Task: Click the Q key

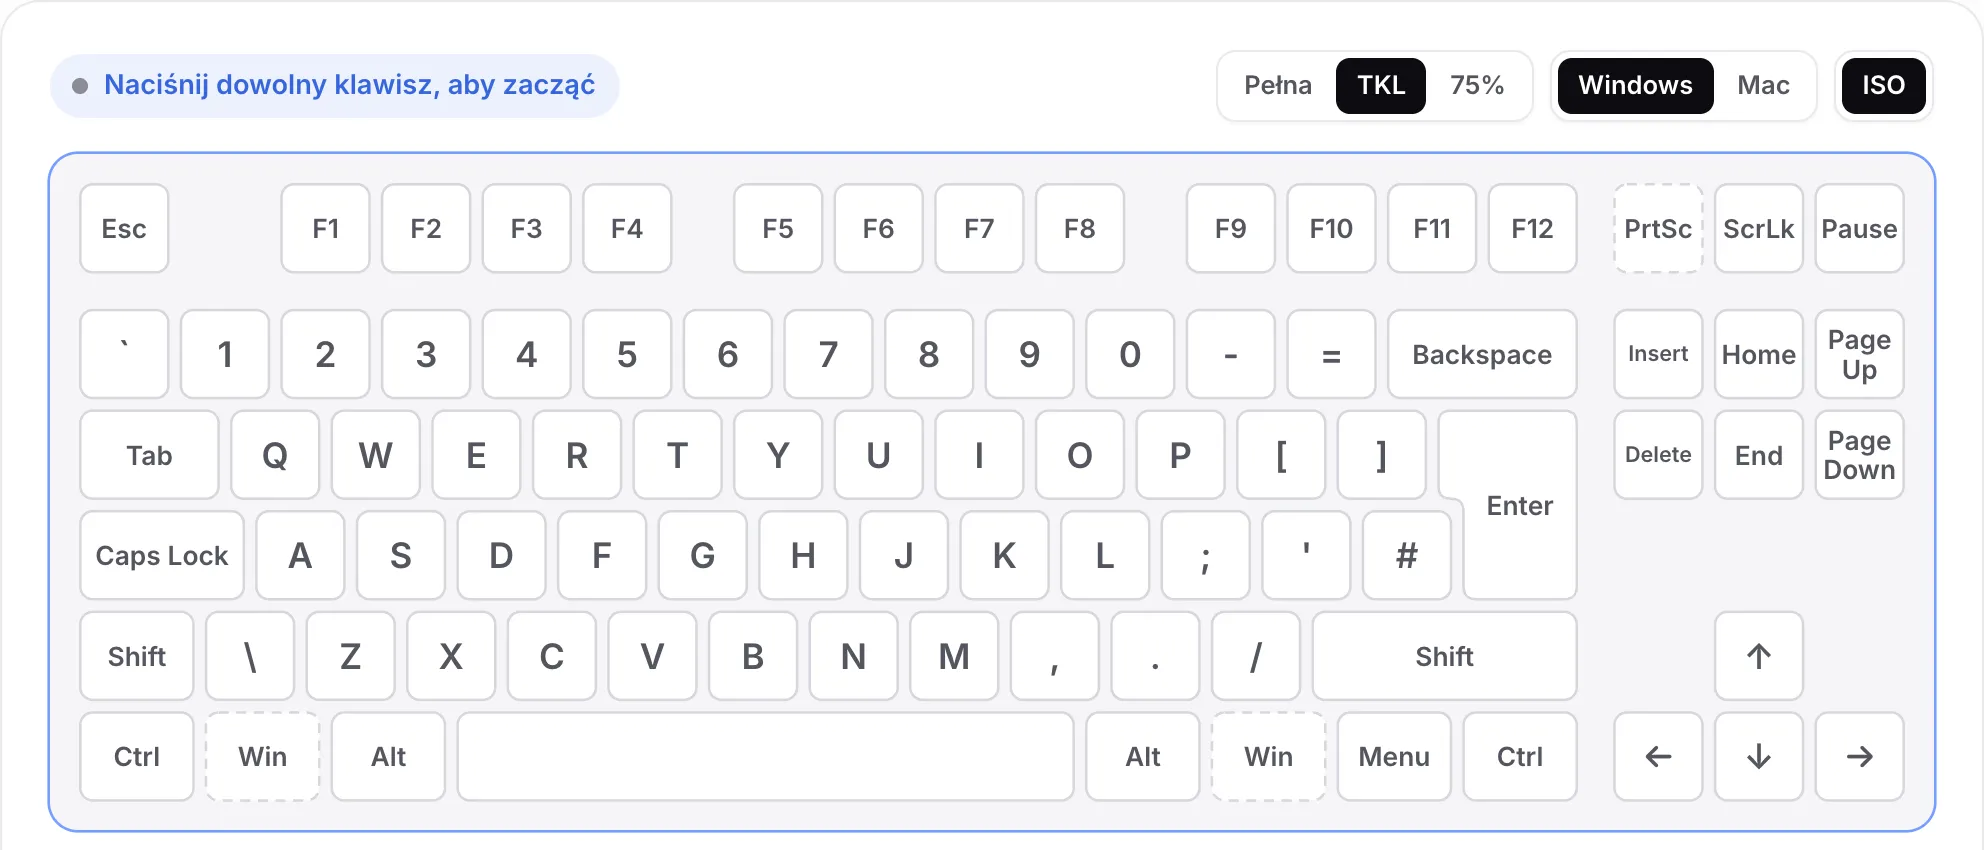Action: [x=275, y=455]
